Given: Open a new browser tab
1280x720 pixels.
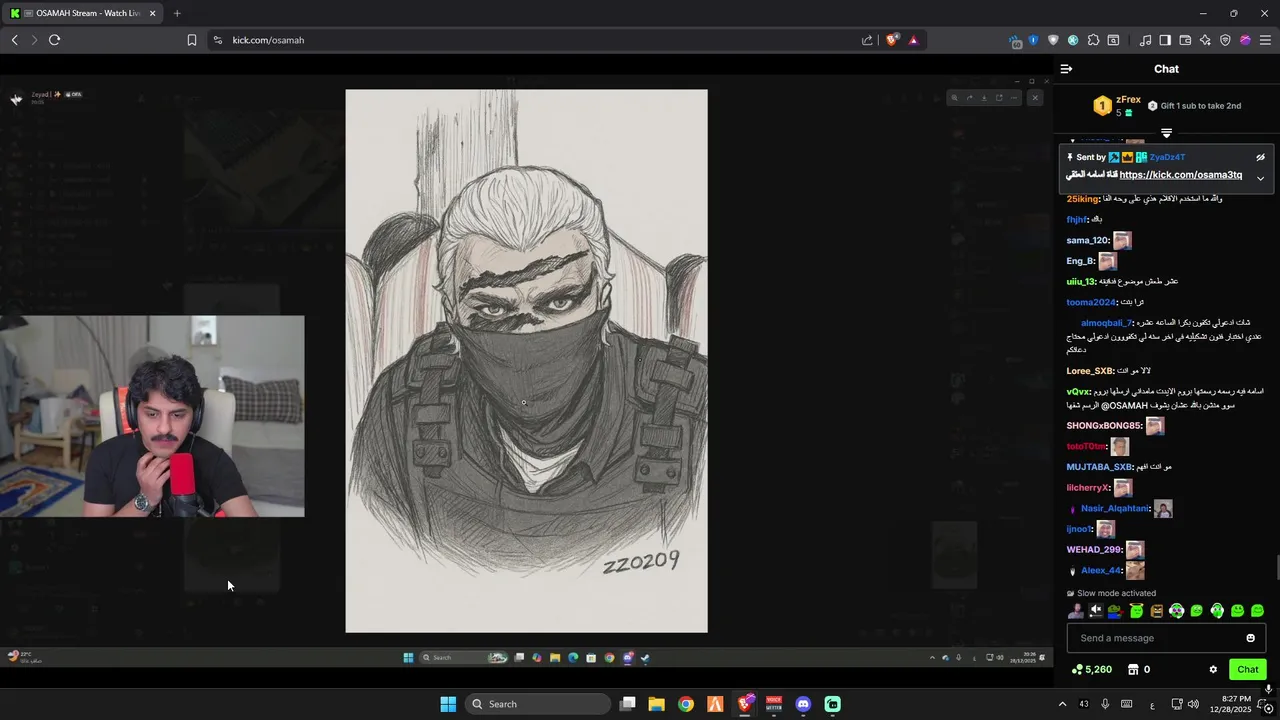Looking at the screenshot, I should (x=177, y=13).
